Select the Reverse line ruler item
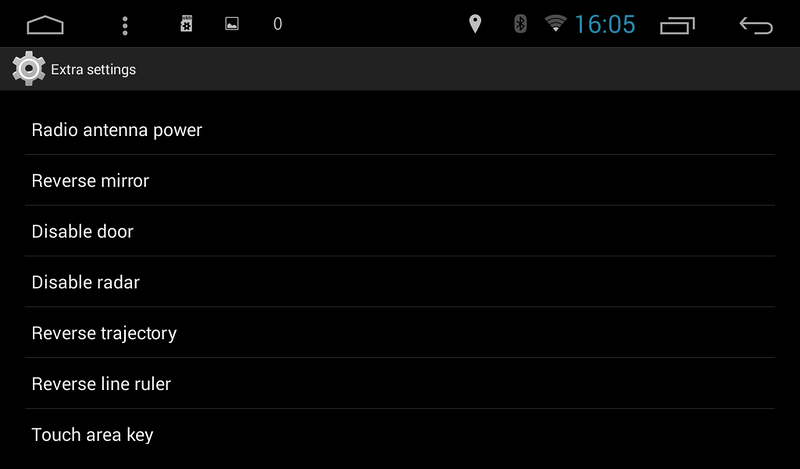This screenshot has width=800, height=469. coord(400,383)
